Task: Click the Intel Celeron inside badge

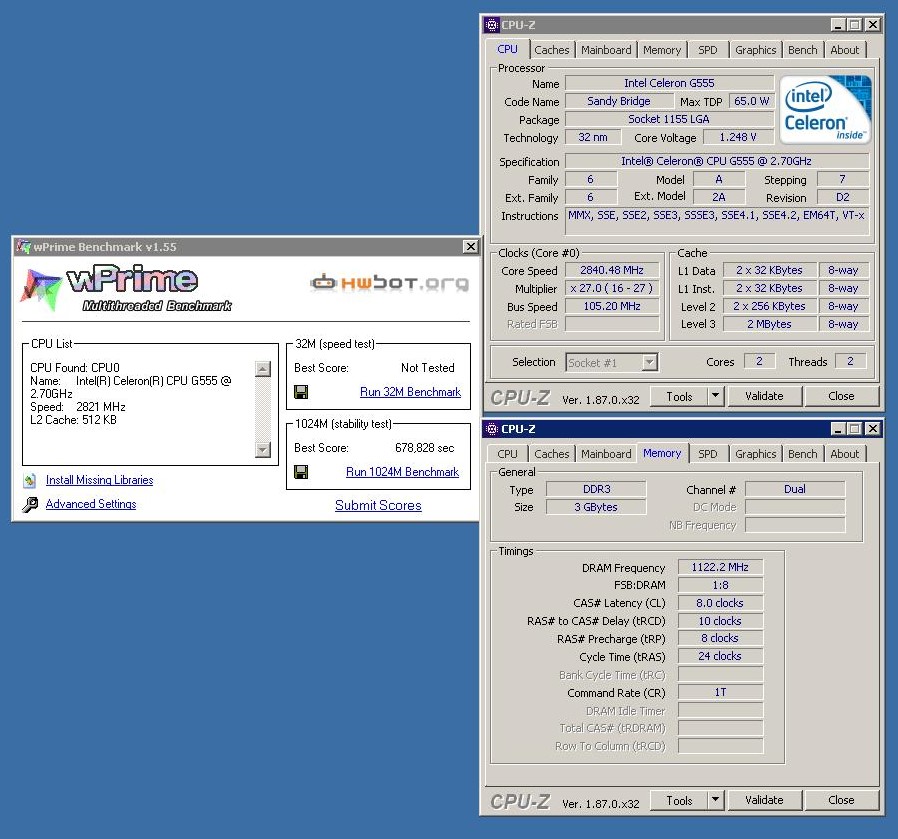Action: 825,109
